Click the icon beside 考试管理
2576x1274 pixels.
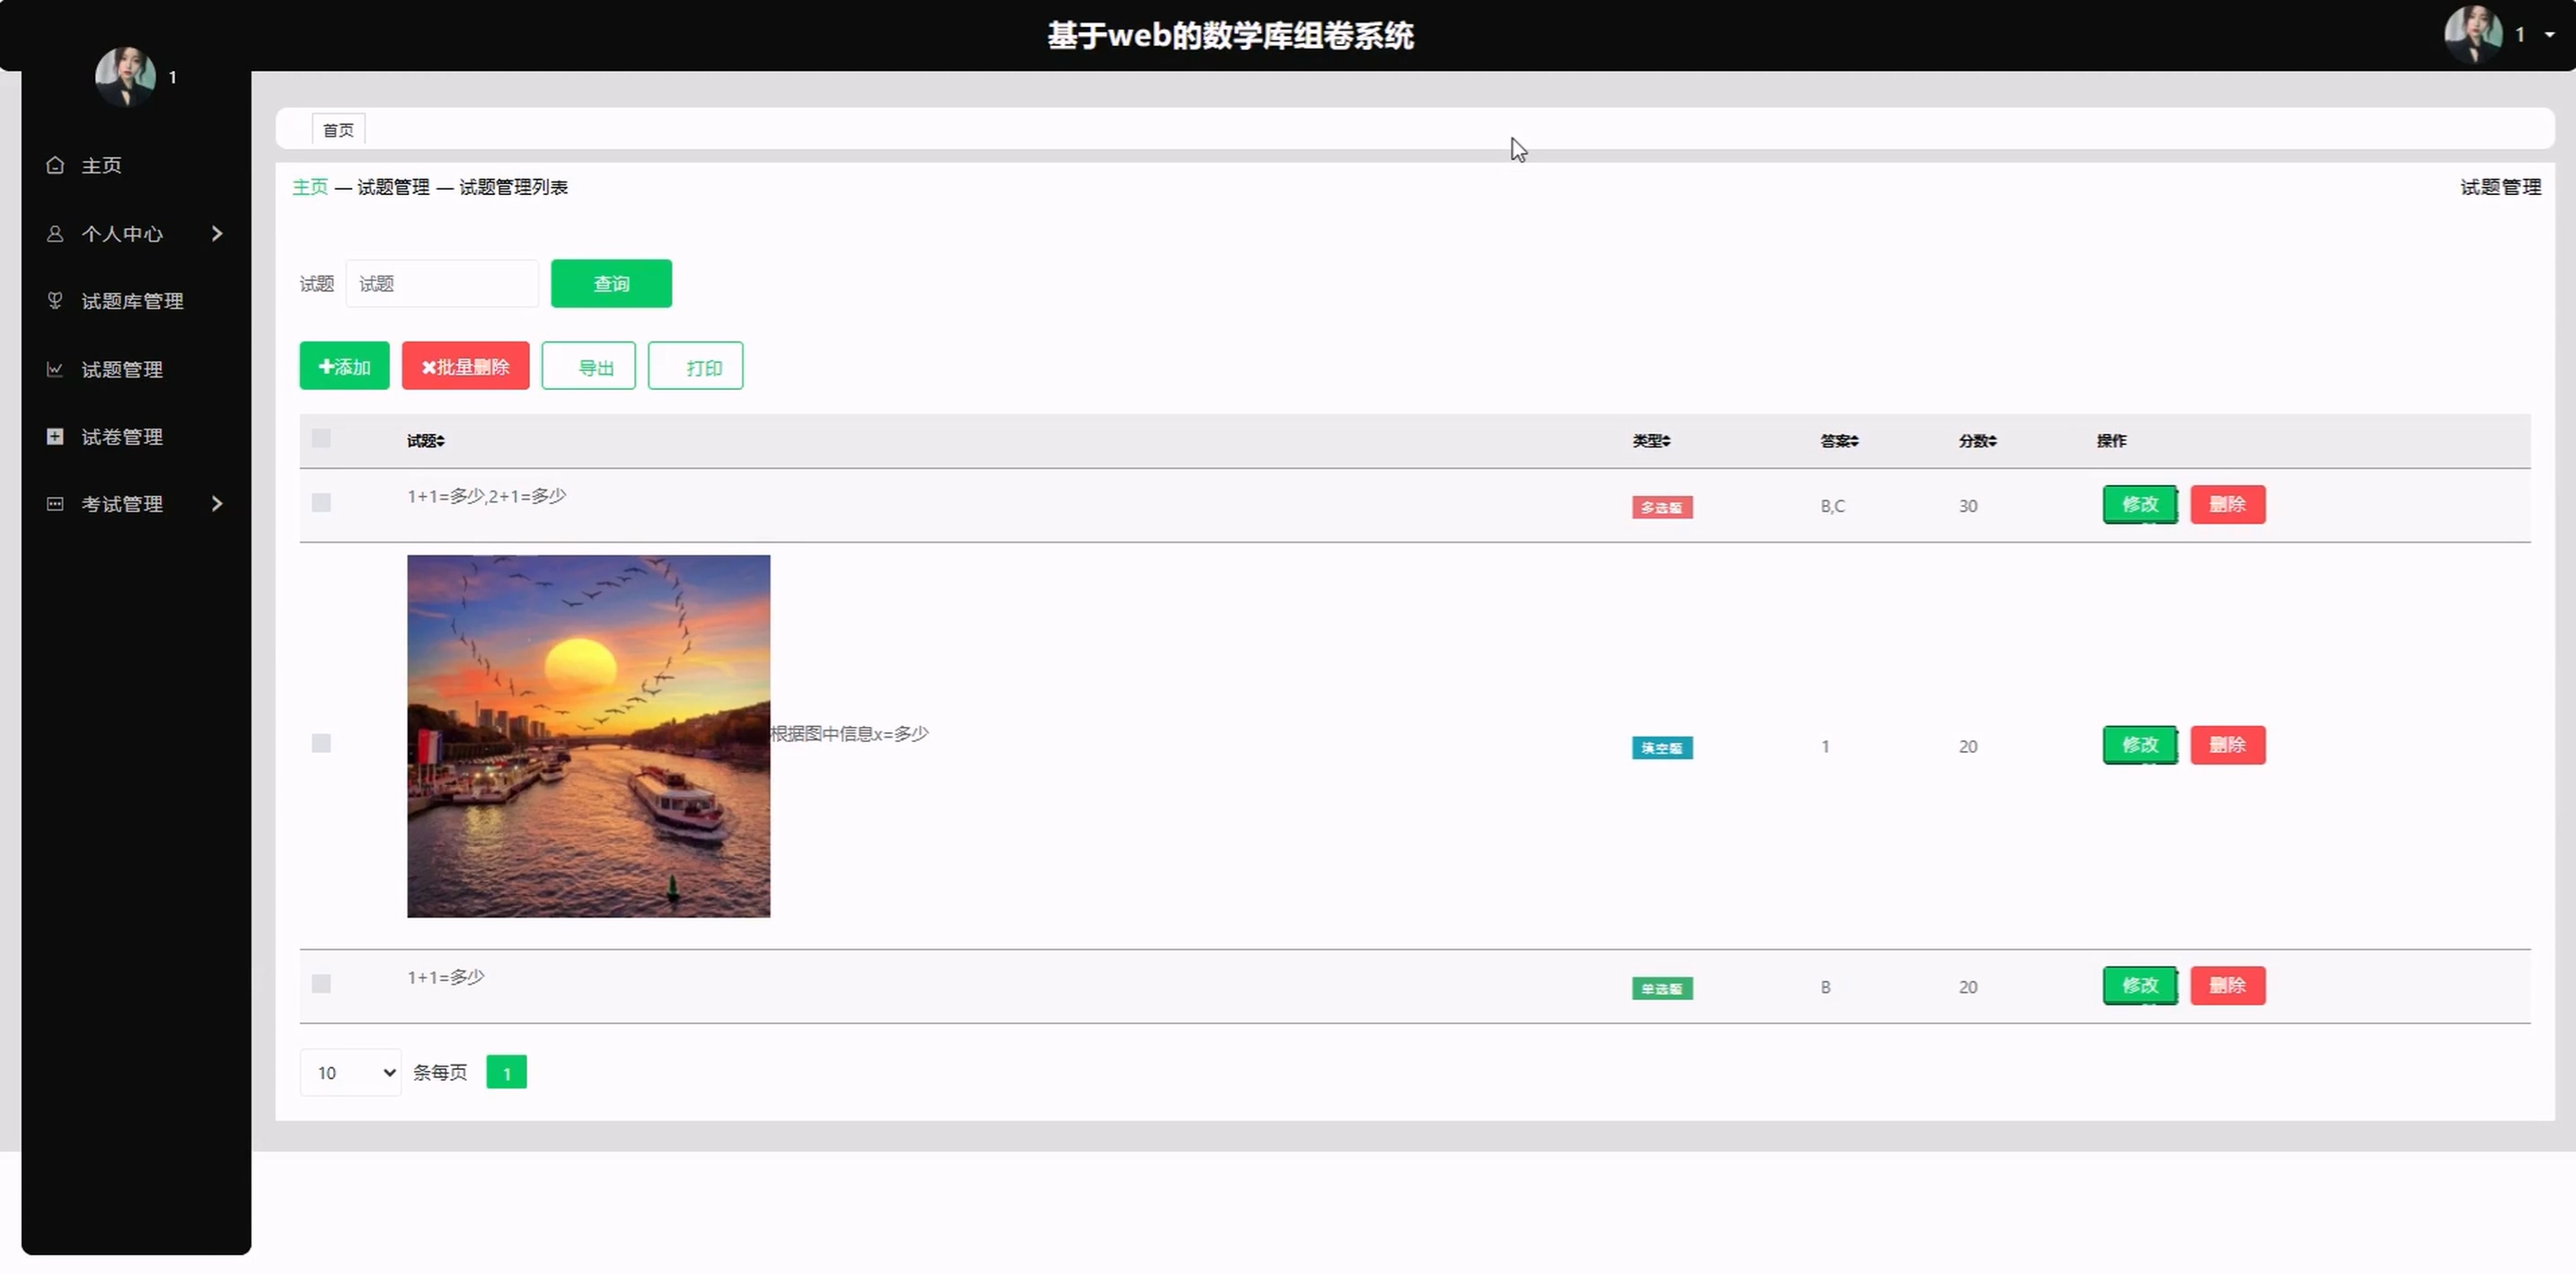tap(55, 504)
